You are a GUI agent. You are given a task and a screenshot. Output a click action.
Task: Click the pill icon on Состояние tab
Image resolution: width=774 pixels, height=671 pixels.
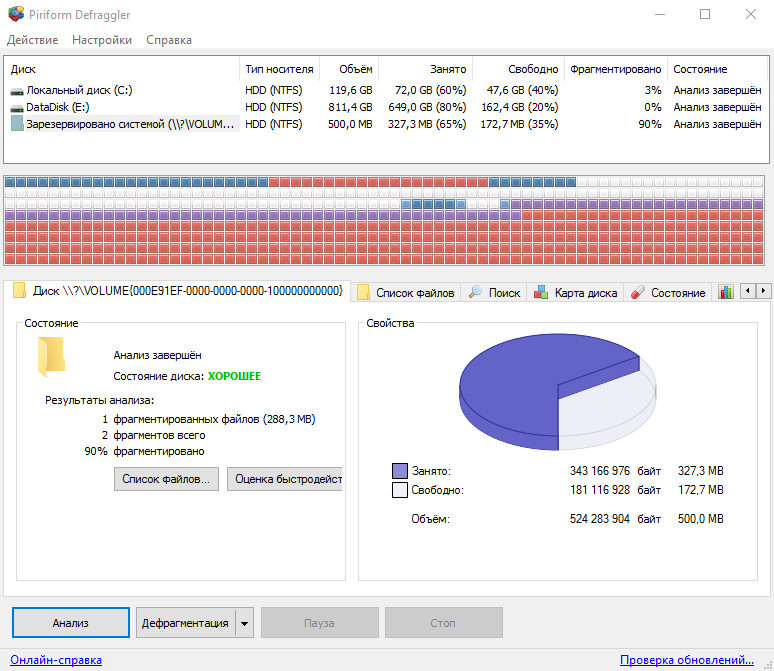637,292
